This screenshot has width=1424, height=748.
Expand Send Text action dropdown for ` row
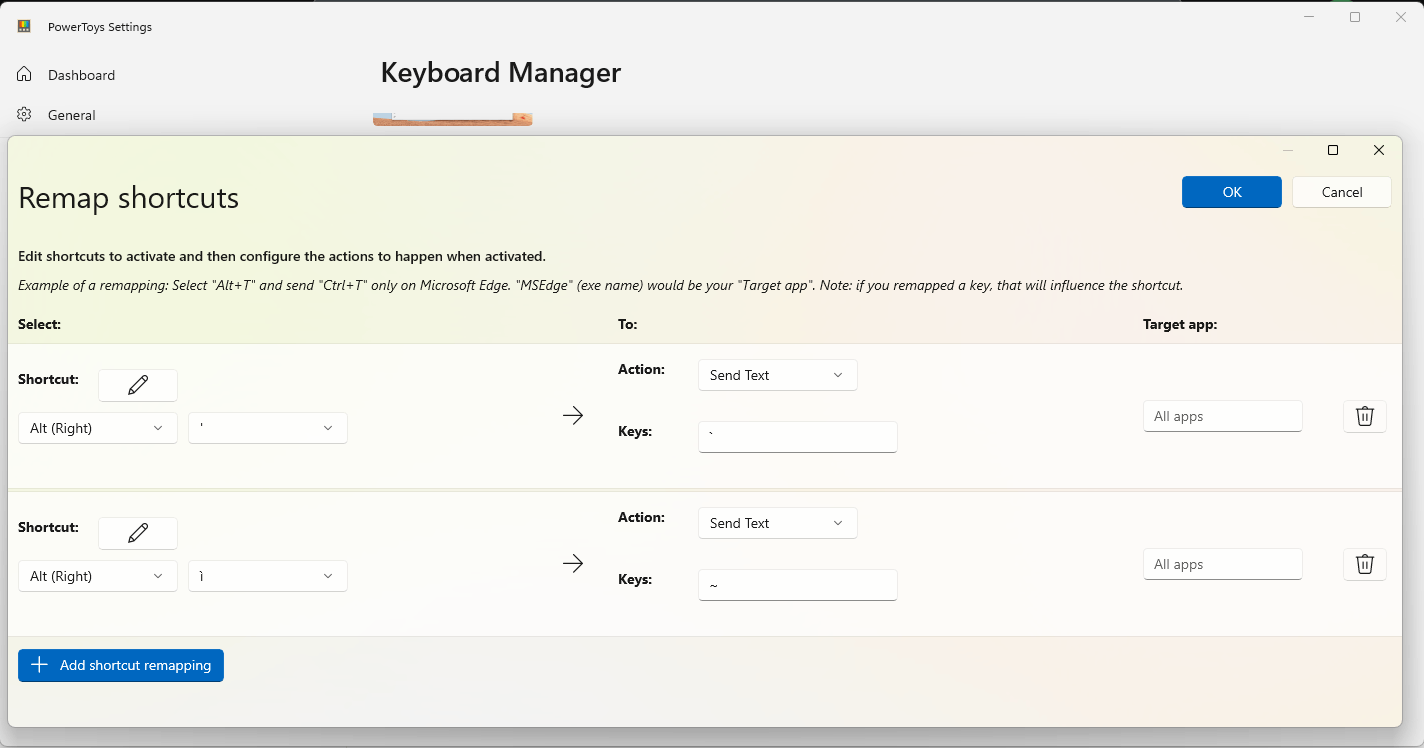coord(778,375)
